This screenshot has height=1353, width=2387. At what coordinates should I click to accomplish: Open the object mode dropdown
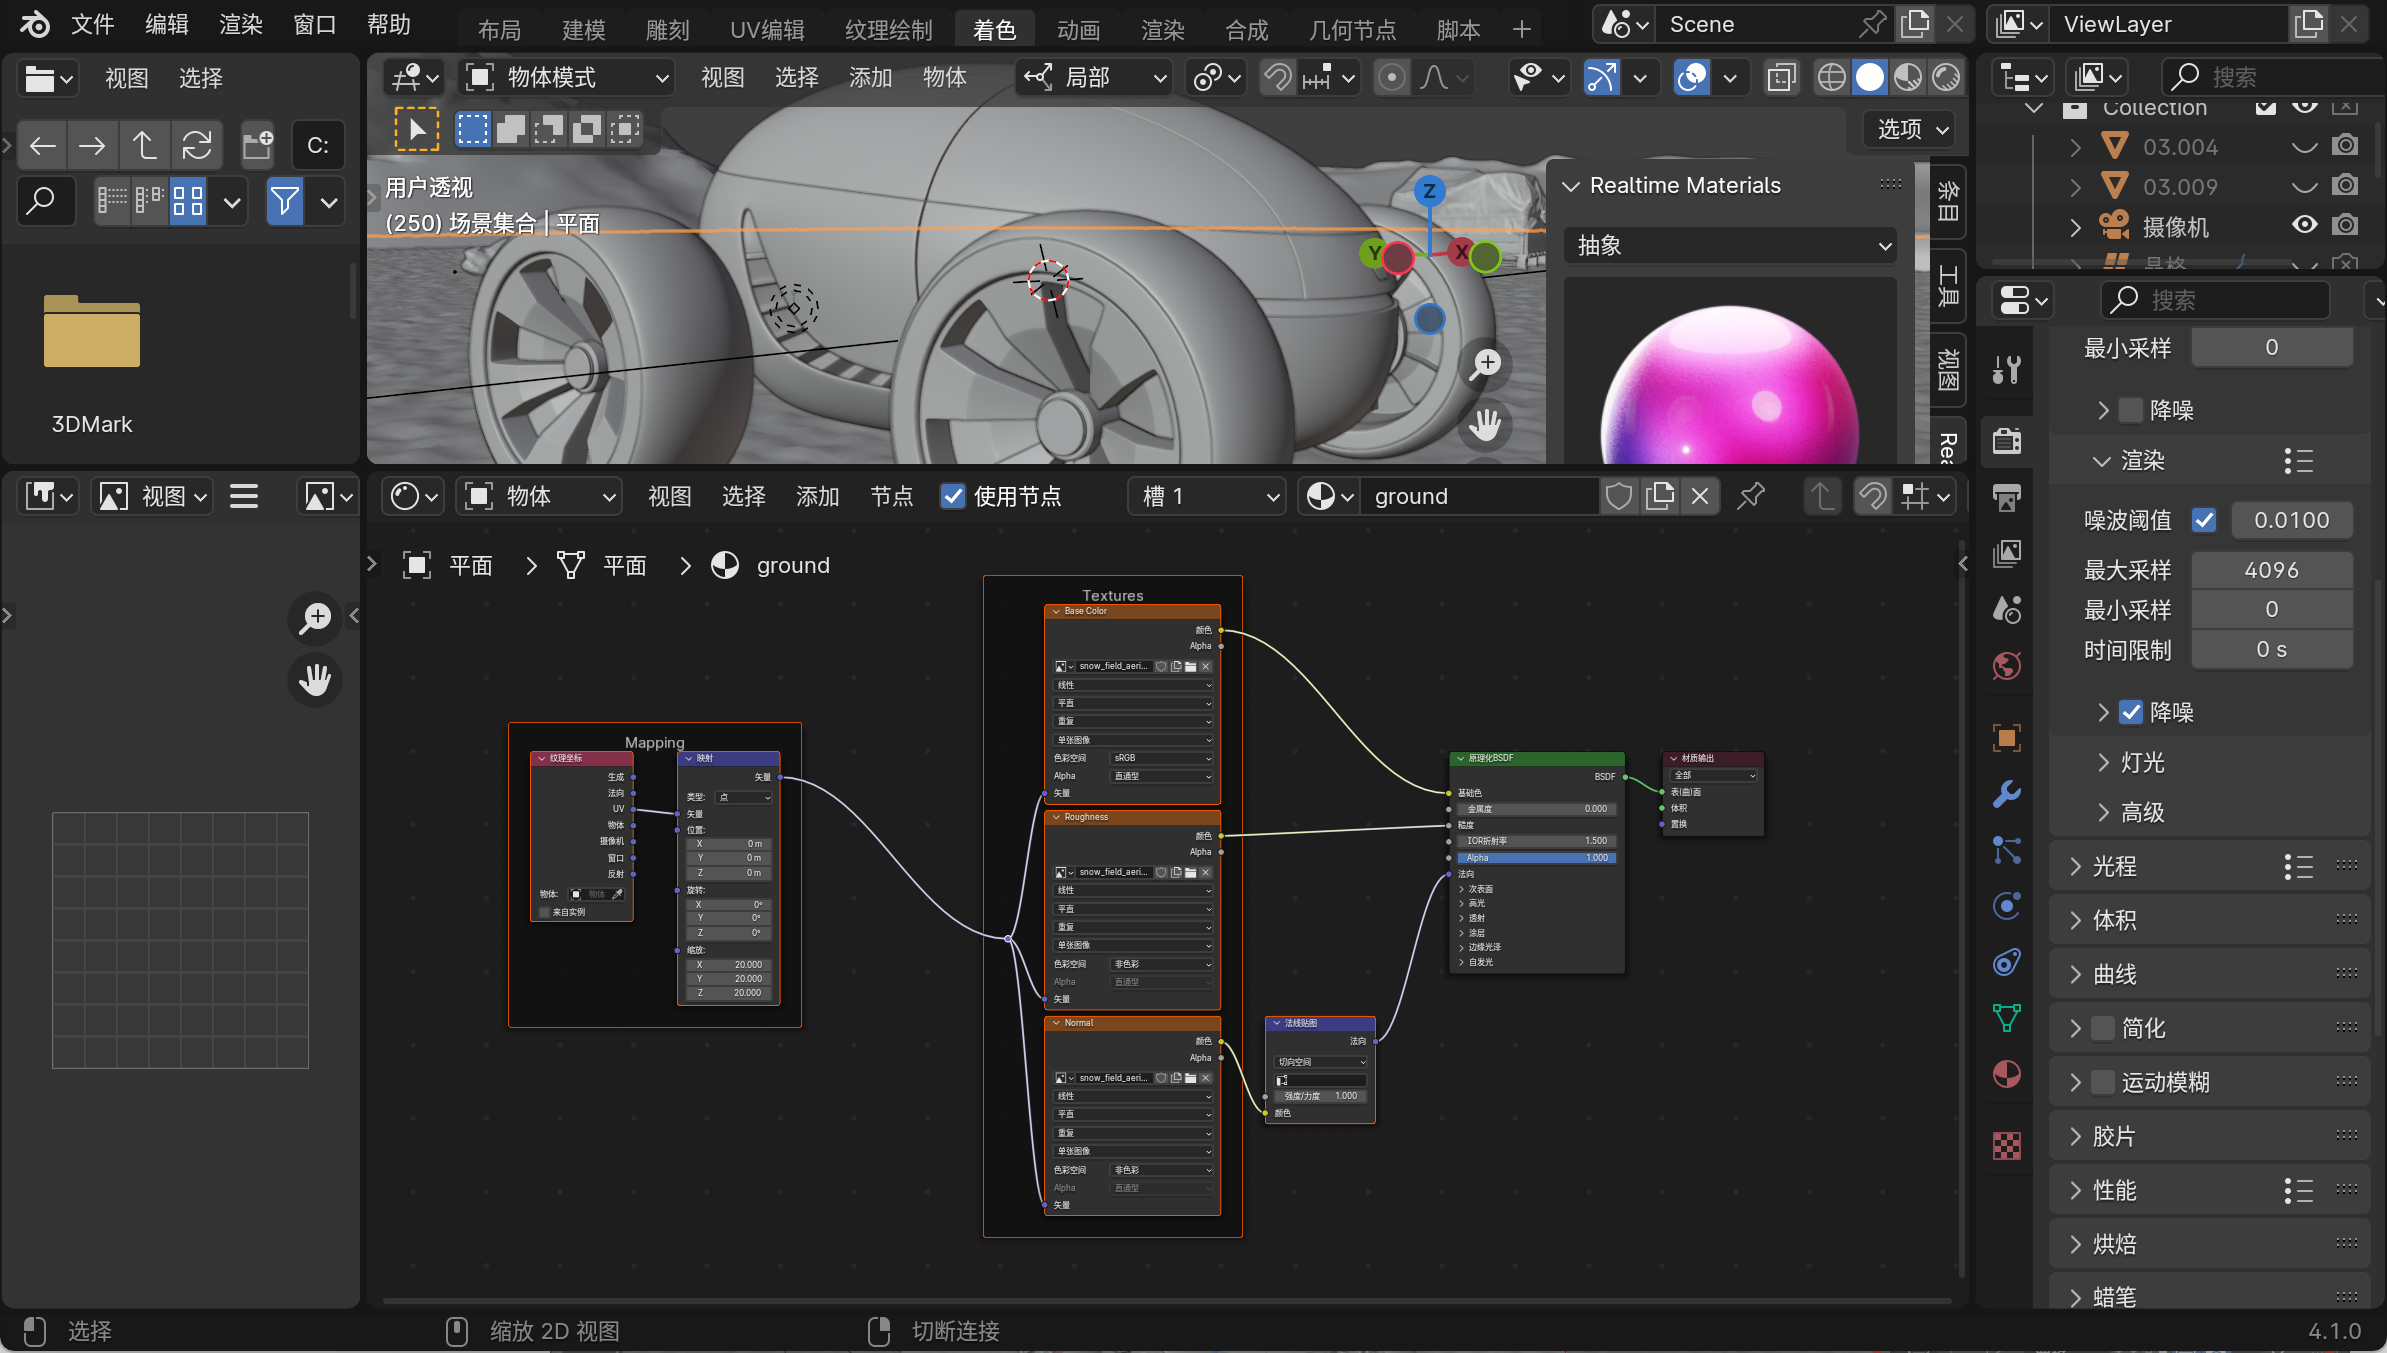pos(567,77)
